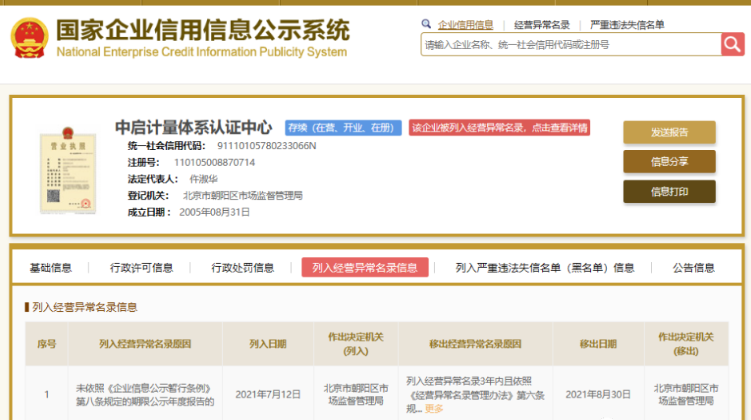Screen dimensions: 751x420
Task: Click the 移出日期 column header
Action: click(598, 344)
